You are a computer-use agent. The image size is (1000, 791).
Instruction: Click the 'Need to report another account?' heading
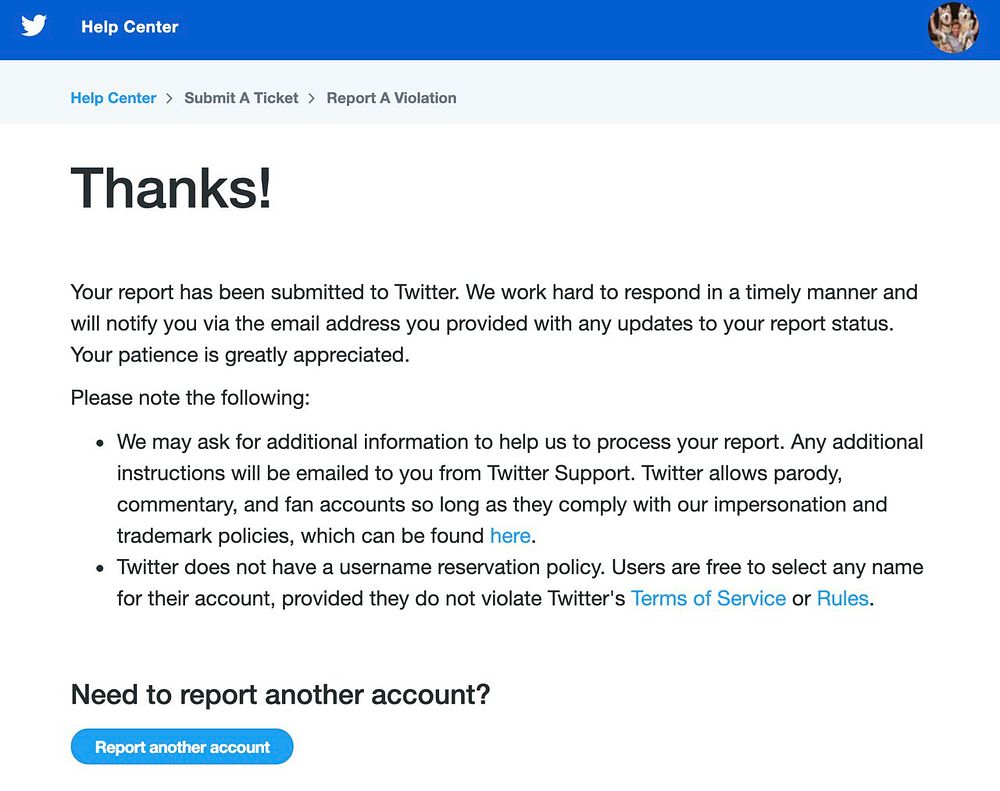pos(280,694)
